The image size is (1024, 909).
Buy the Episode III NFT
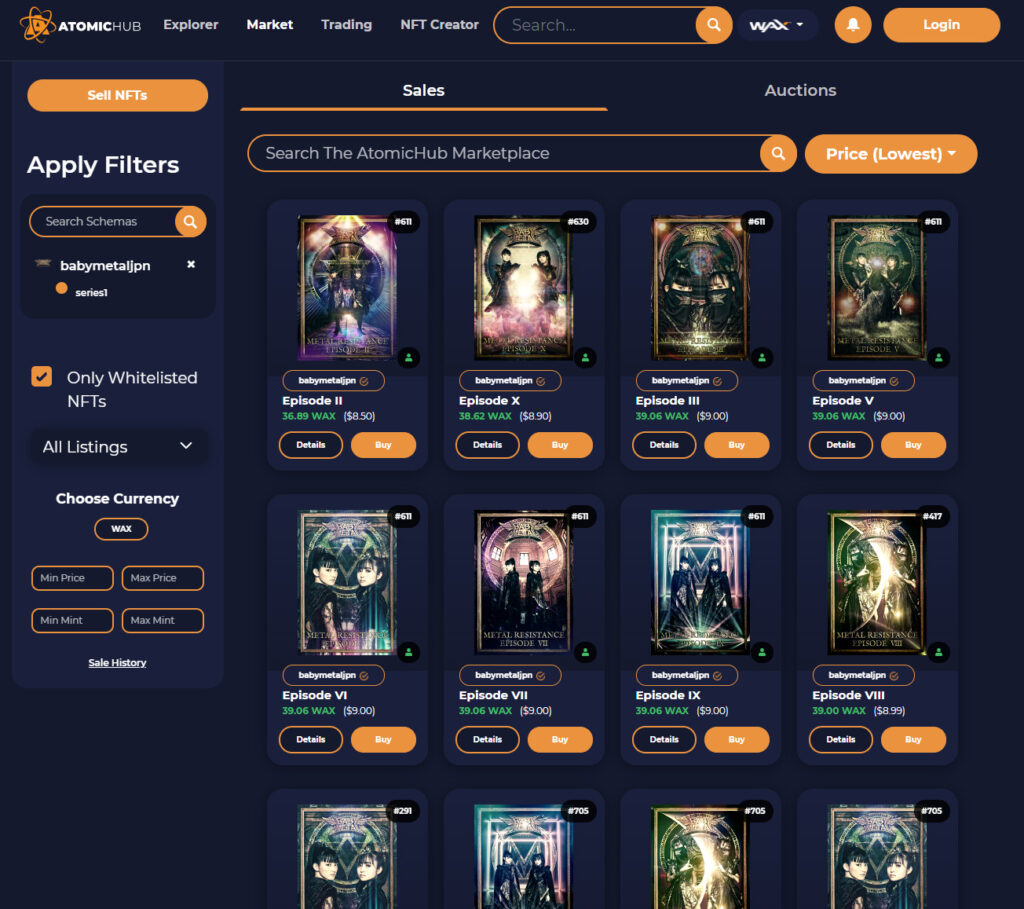click(x=737, y=445)
